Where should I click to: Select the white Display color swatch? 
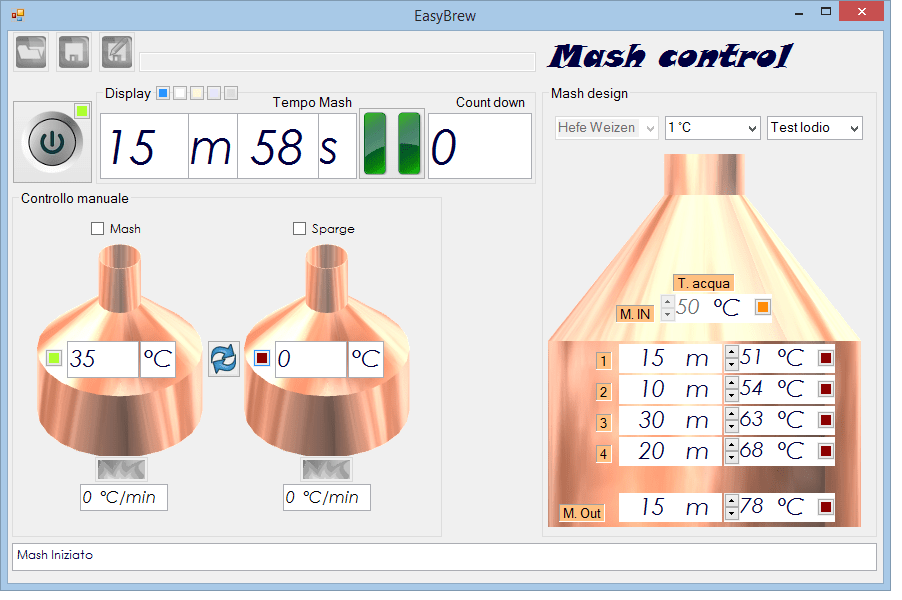[180, 93]
